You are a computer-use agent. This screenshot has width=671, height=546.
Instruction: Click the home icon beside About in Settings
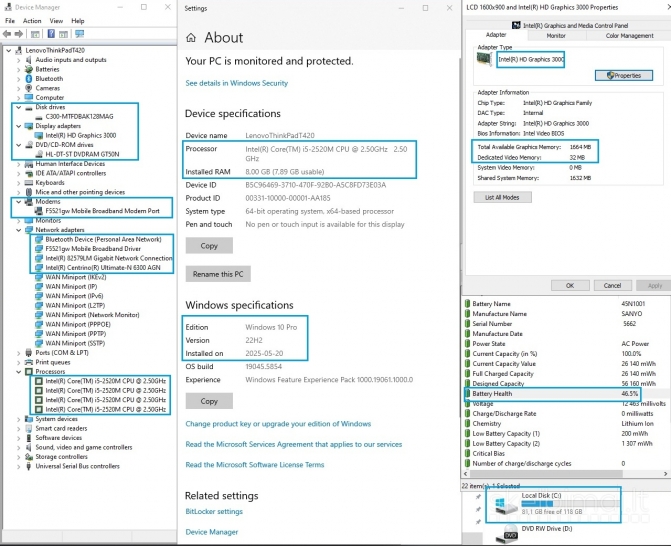(x=191, y=38)
